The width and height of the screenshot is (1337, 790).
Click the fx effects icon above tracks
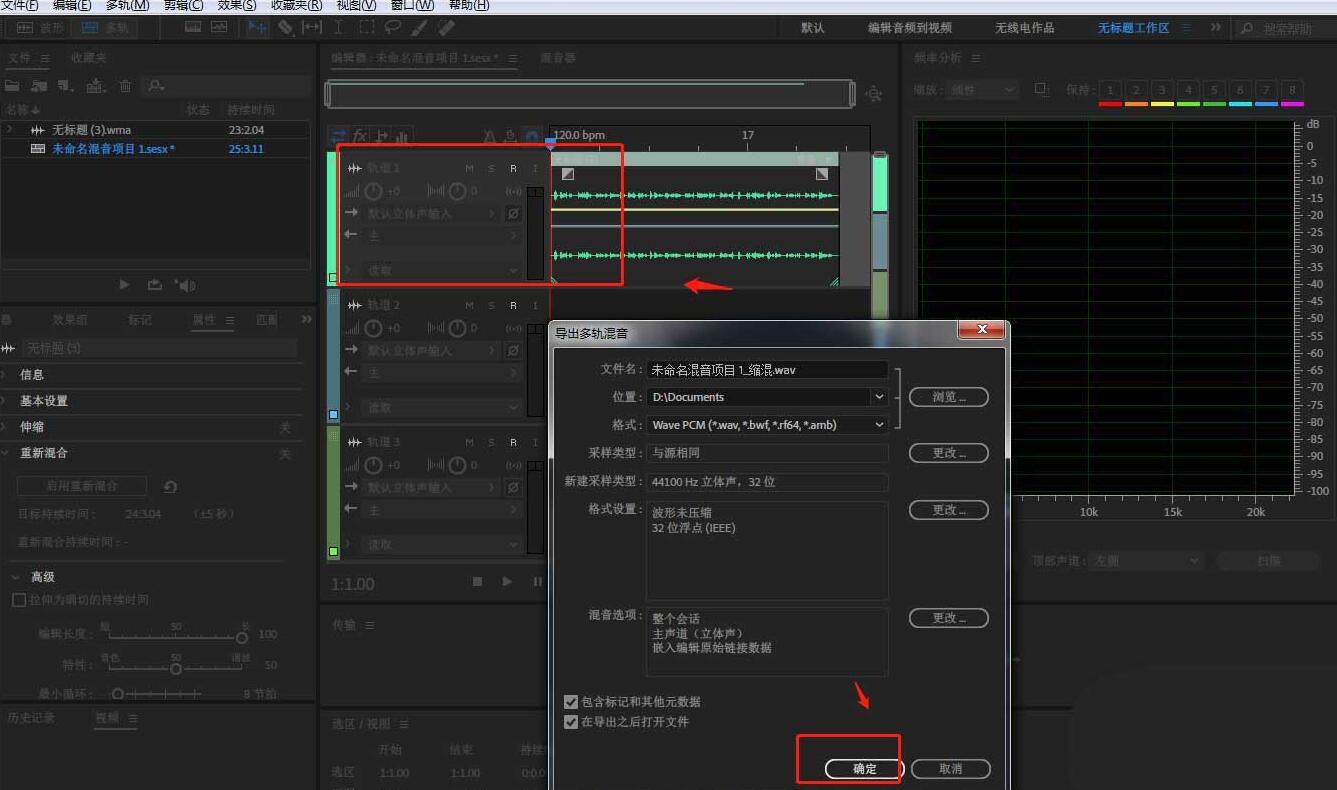[359, 136]
